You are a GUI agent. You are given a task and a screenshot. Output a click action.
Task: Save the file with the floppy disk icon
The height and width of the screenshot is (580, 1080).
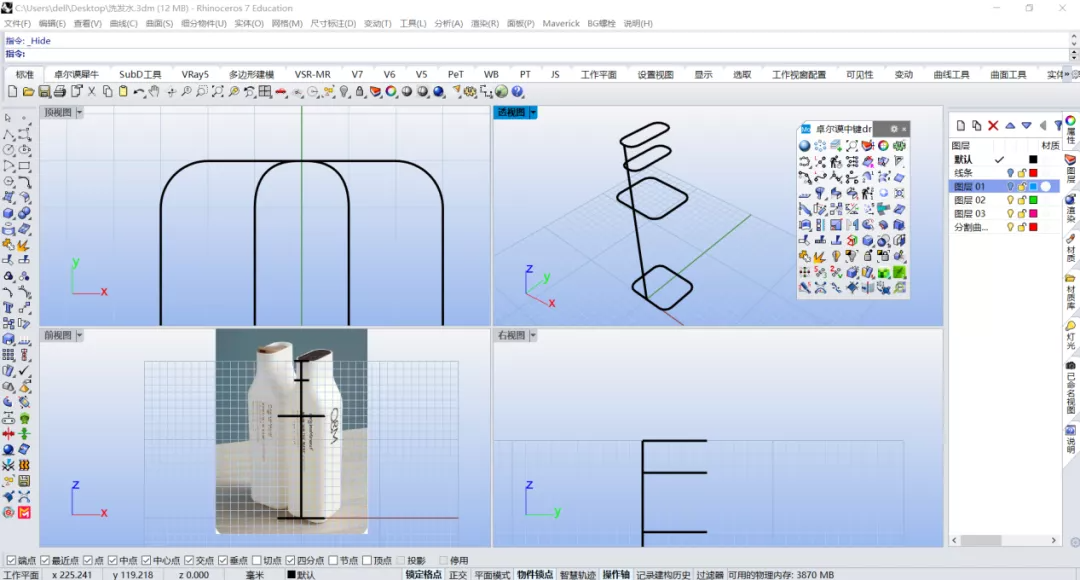point(44,92)
